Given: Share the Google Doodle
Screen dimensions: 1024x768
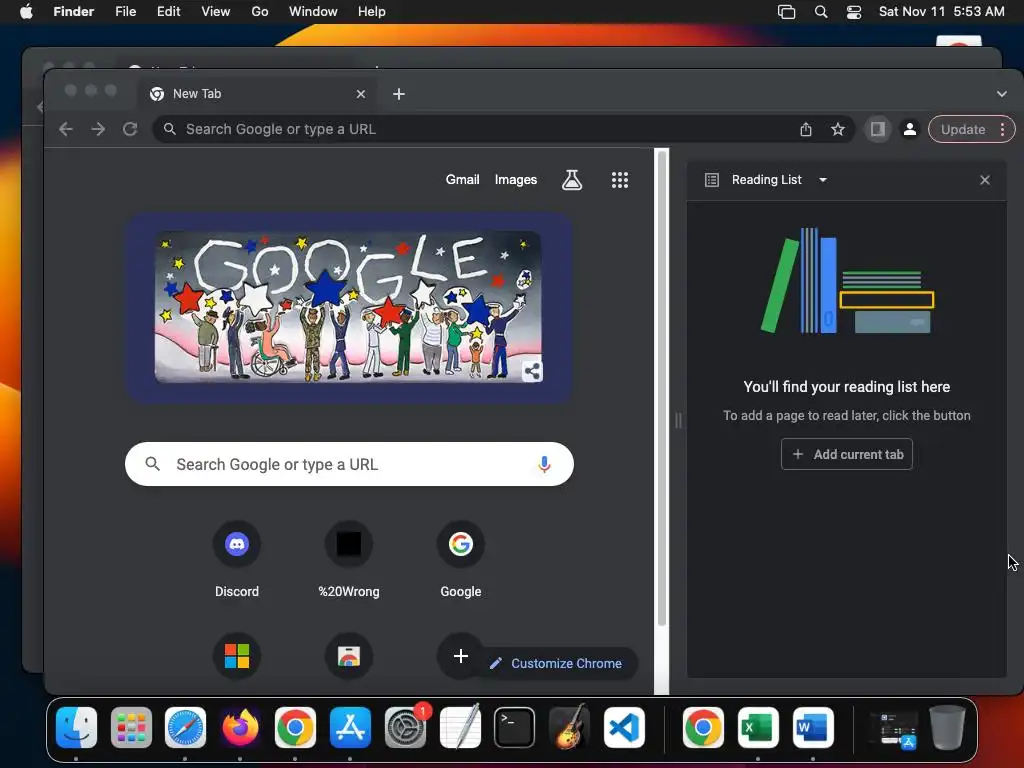Looking at the screenshot, I should [x=532, y=372].
